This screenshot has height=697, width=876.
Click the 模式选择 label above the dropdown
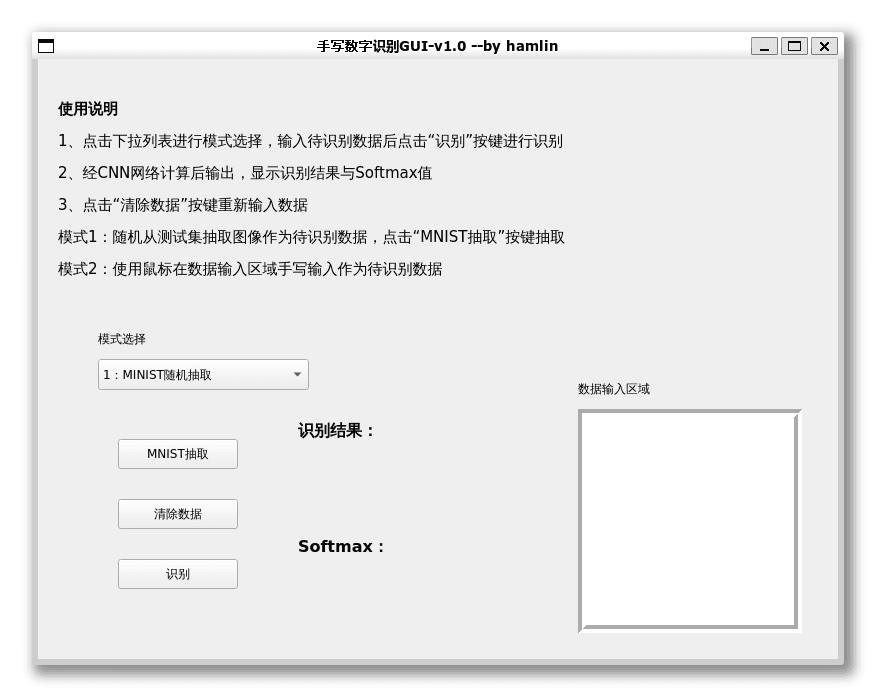point(120,340)
